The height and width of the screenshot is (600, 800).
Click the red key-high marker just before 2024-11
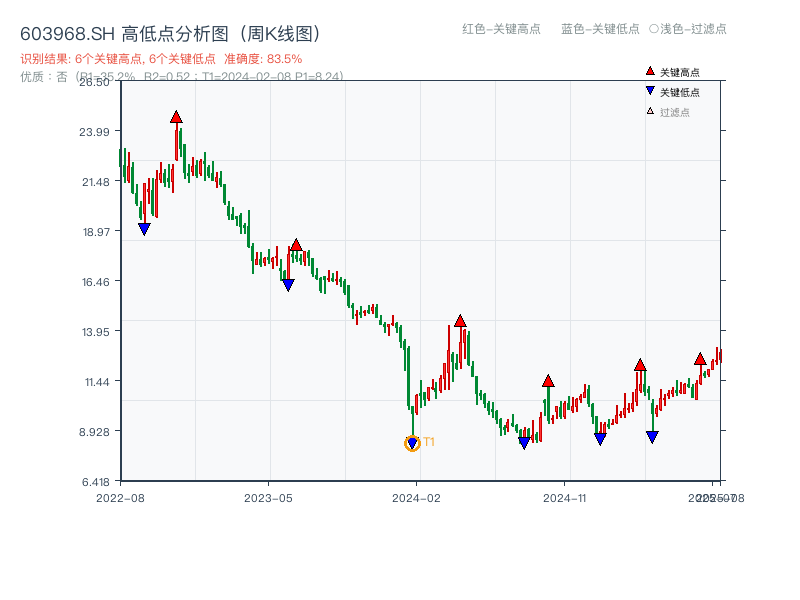(x=548, y=381)
